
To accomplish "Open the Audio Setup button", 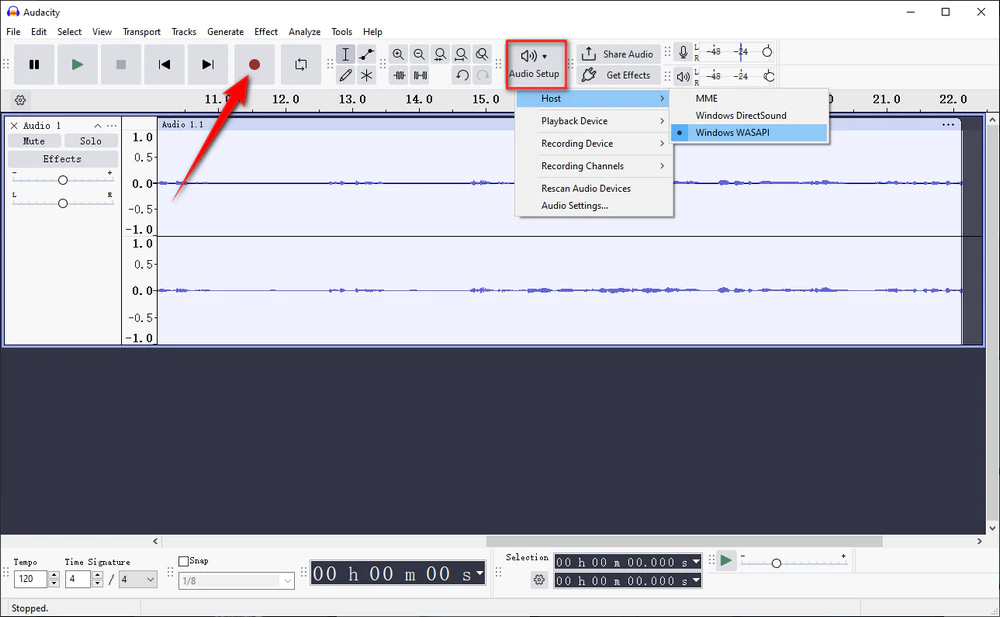I will coord(534,64).
